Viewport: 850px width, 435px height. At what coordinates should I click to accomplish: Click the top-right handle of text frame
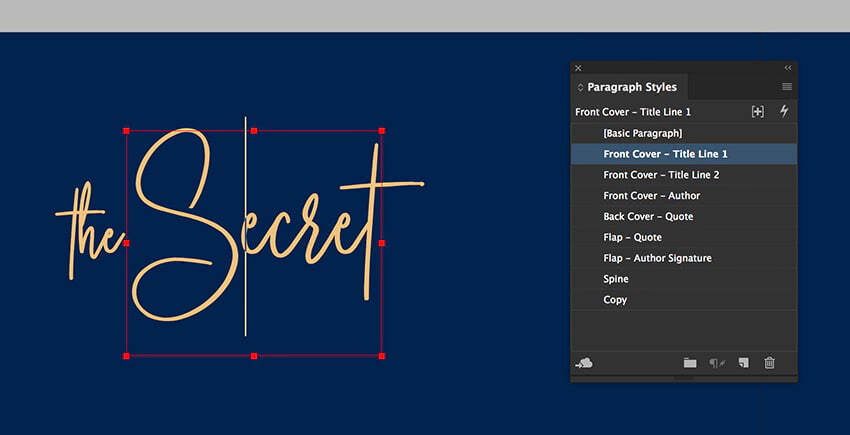point(382,130)
